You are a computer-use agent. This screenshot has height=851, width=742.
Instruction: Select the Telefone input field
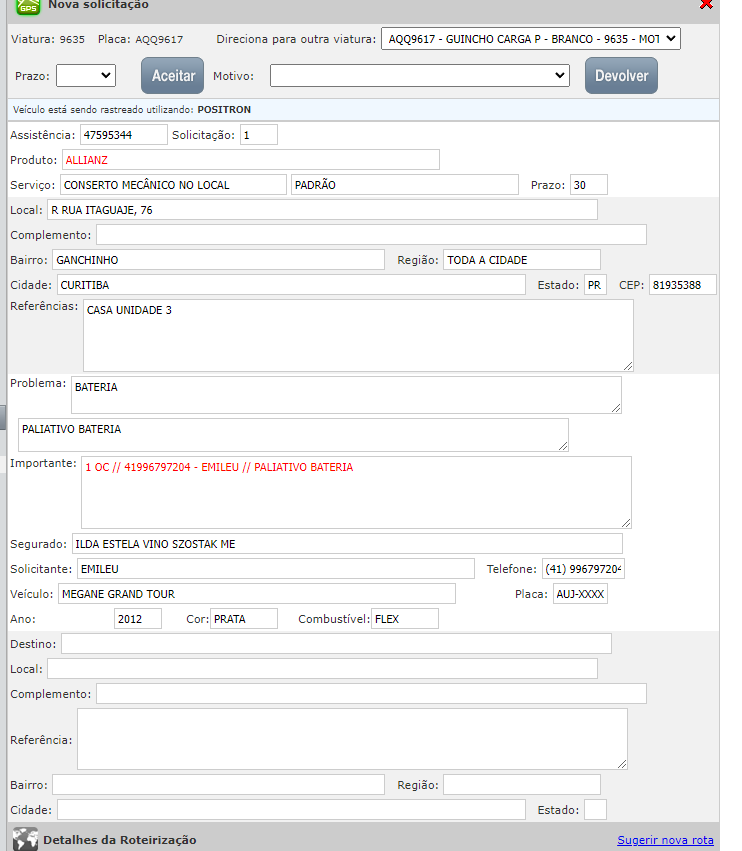[583, 569]
